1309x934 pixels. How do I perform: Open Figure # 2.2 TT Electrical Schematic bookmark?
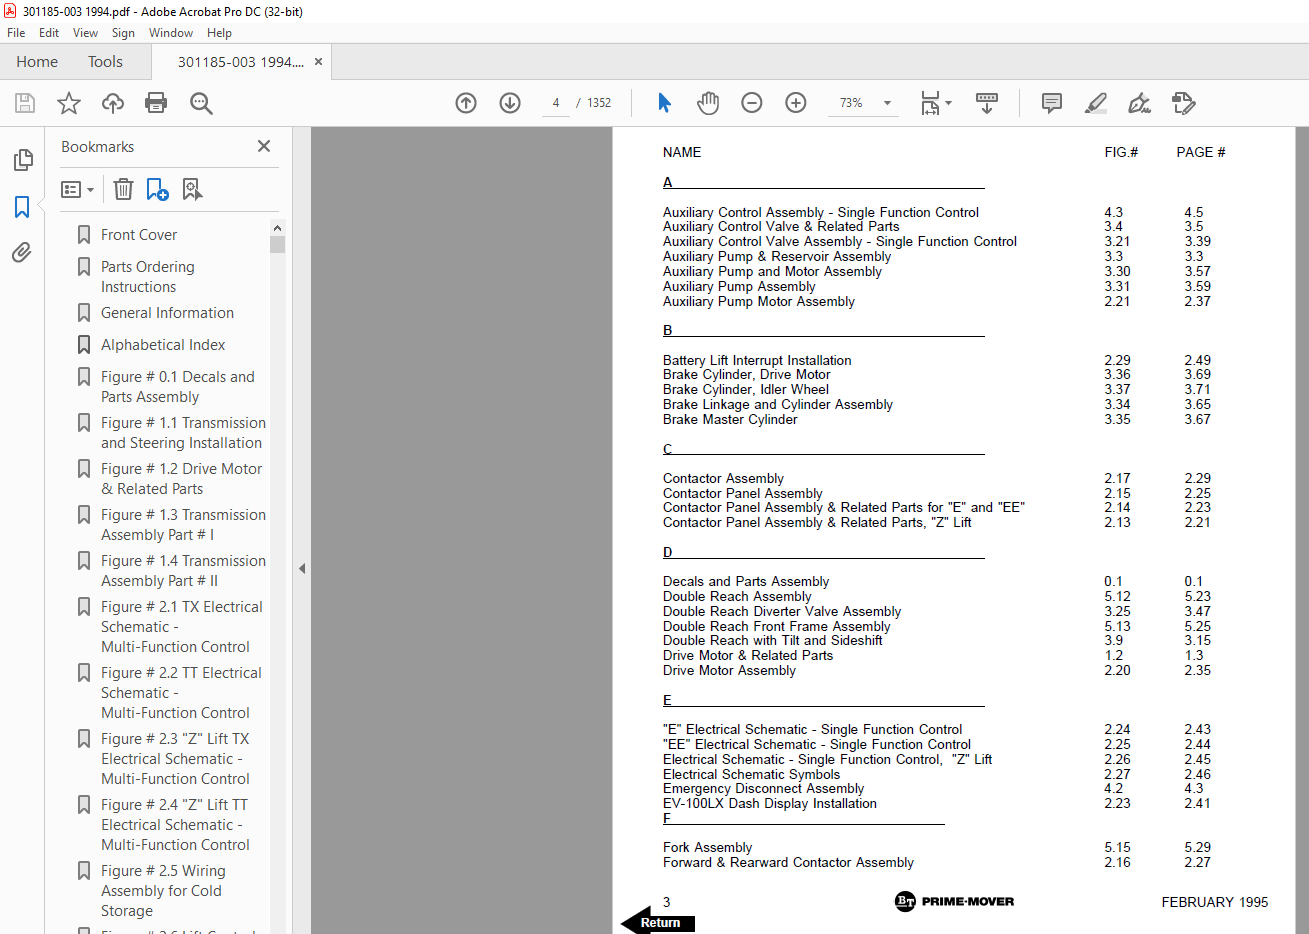click(x=181, y=693)
